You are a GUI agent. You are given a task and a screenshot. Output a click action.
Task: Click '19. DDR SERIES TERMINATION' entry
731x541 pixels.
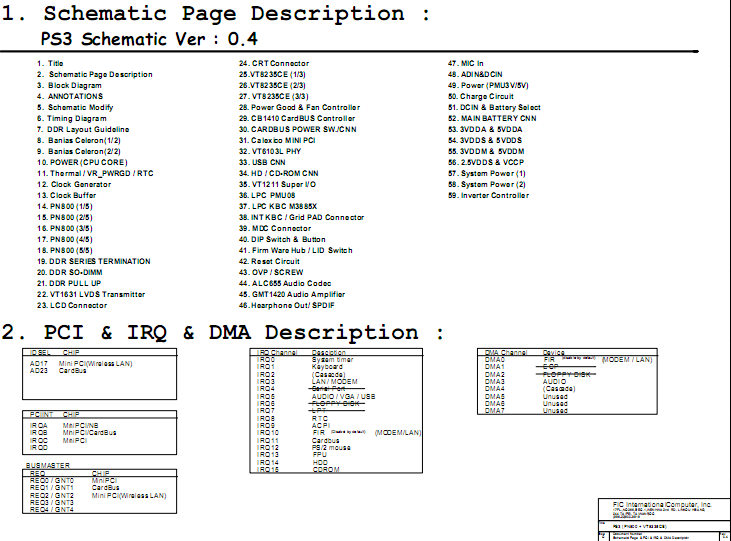[x=94, y=262]
